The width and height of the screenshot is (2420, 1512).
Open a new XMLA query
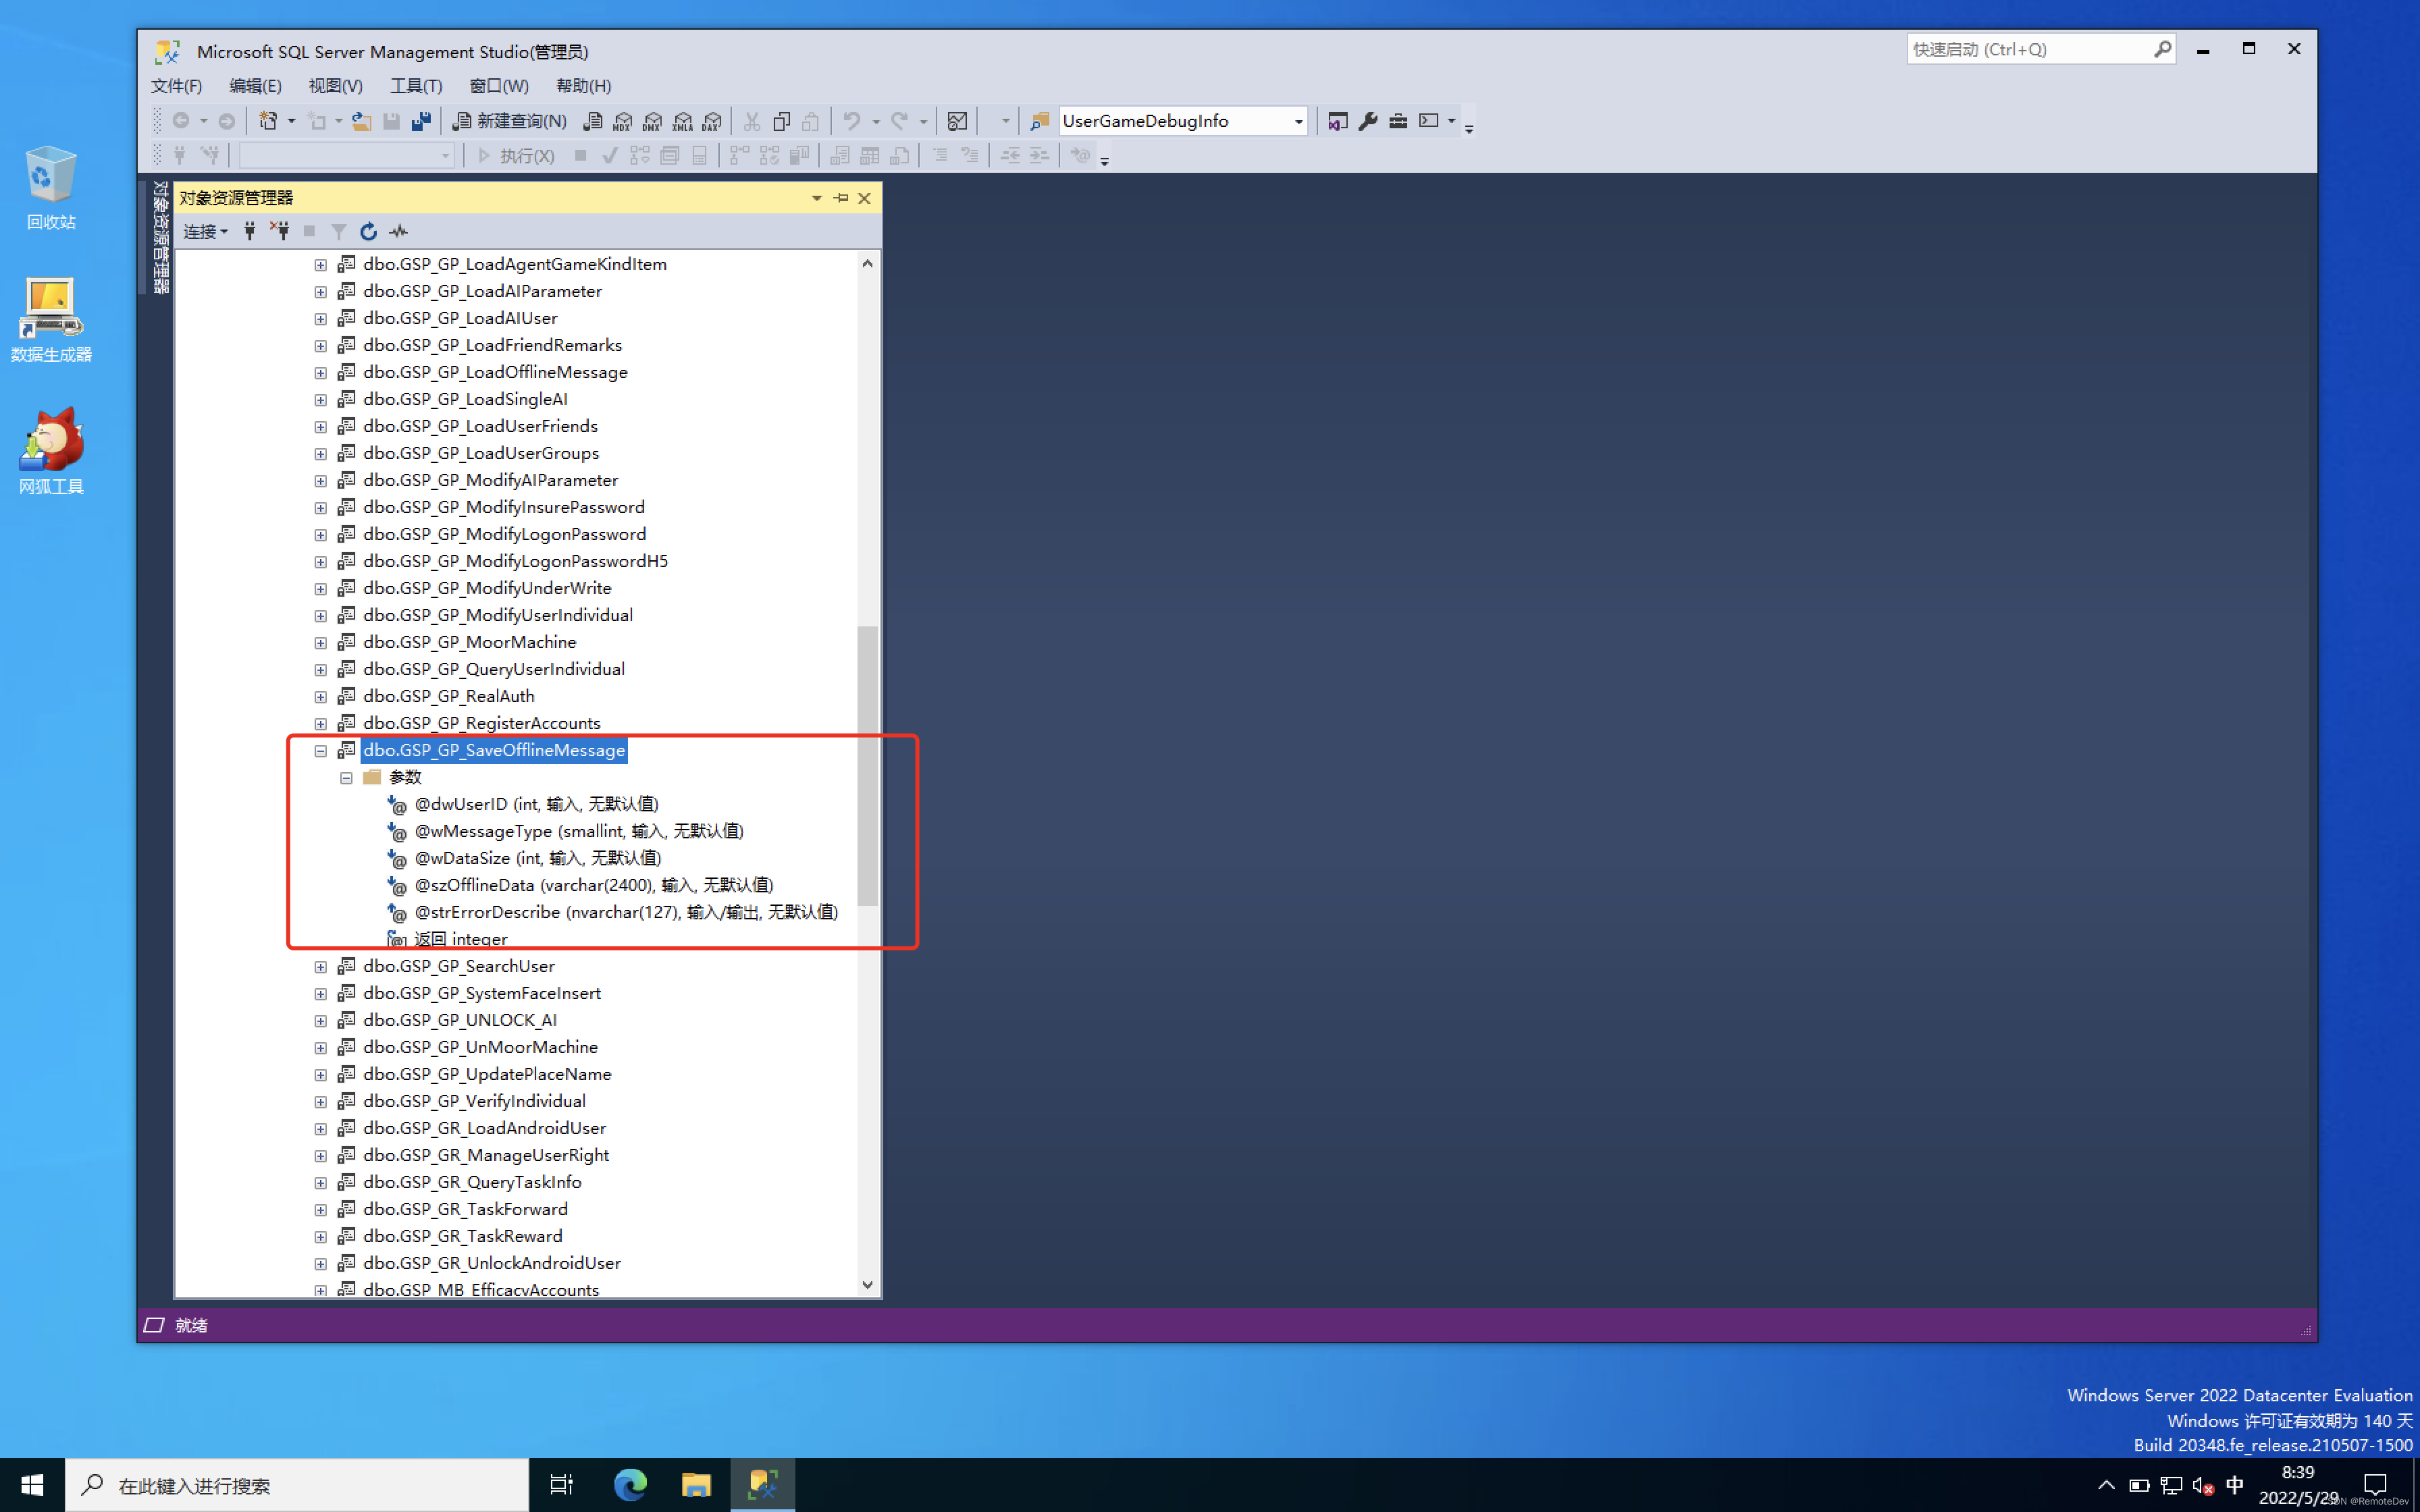(683, 121)
